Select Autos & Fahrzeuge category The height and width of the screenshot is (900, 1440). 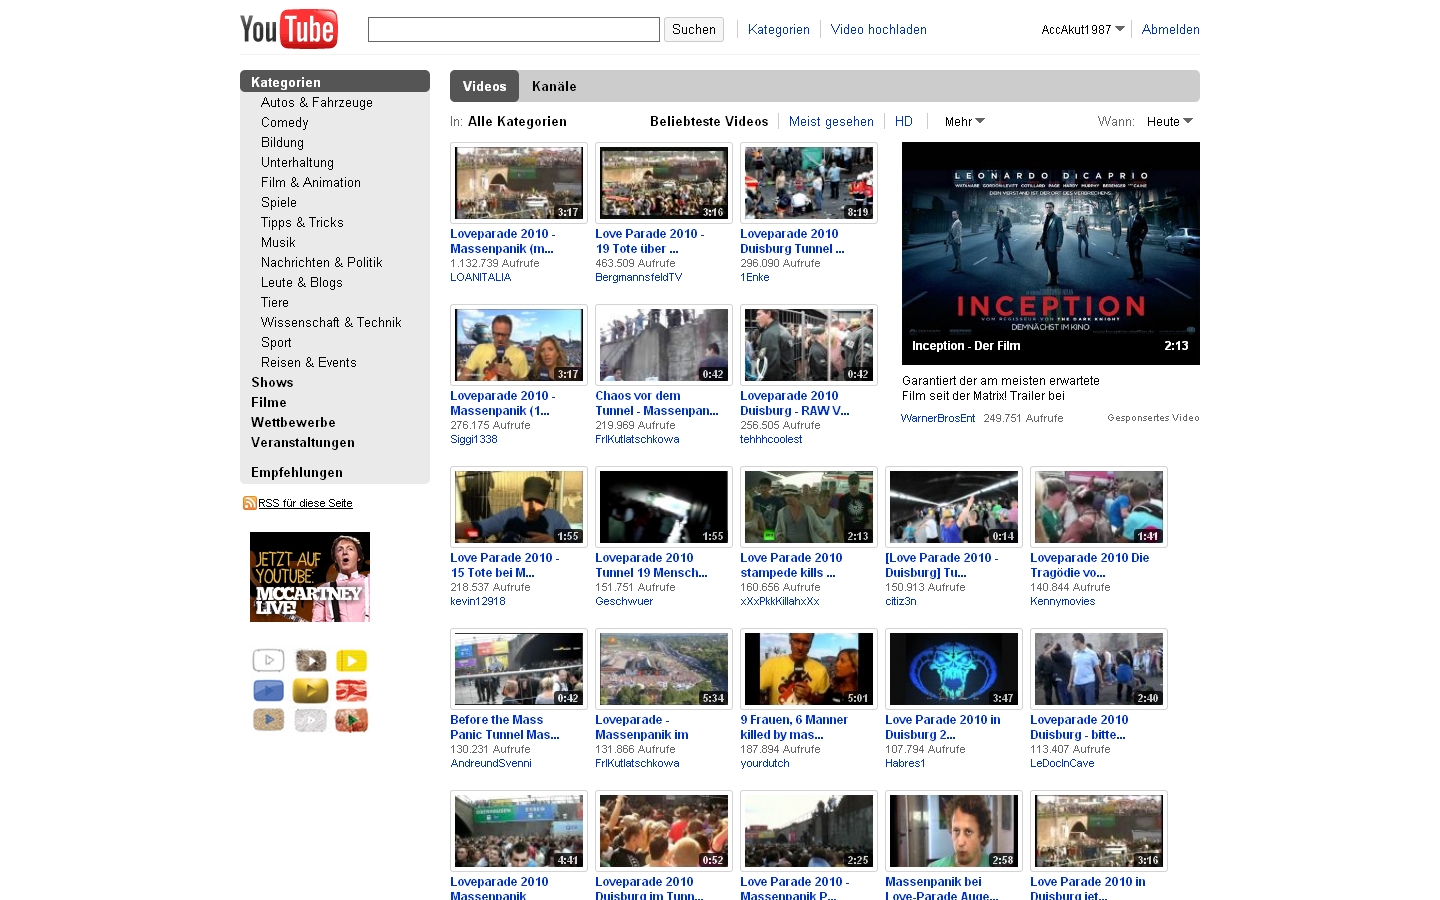point(317,102)
